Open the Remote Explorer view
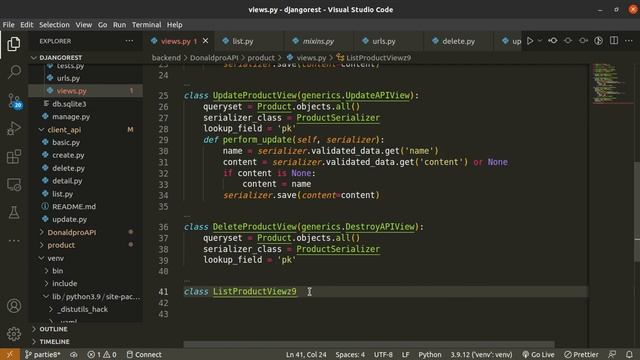 click(x=14, y=184)
